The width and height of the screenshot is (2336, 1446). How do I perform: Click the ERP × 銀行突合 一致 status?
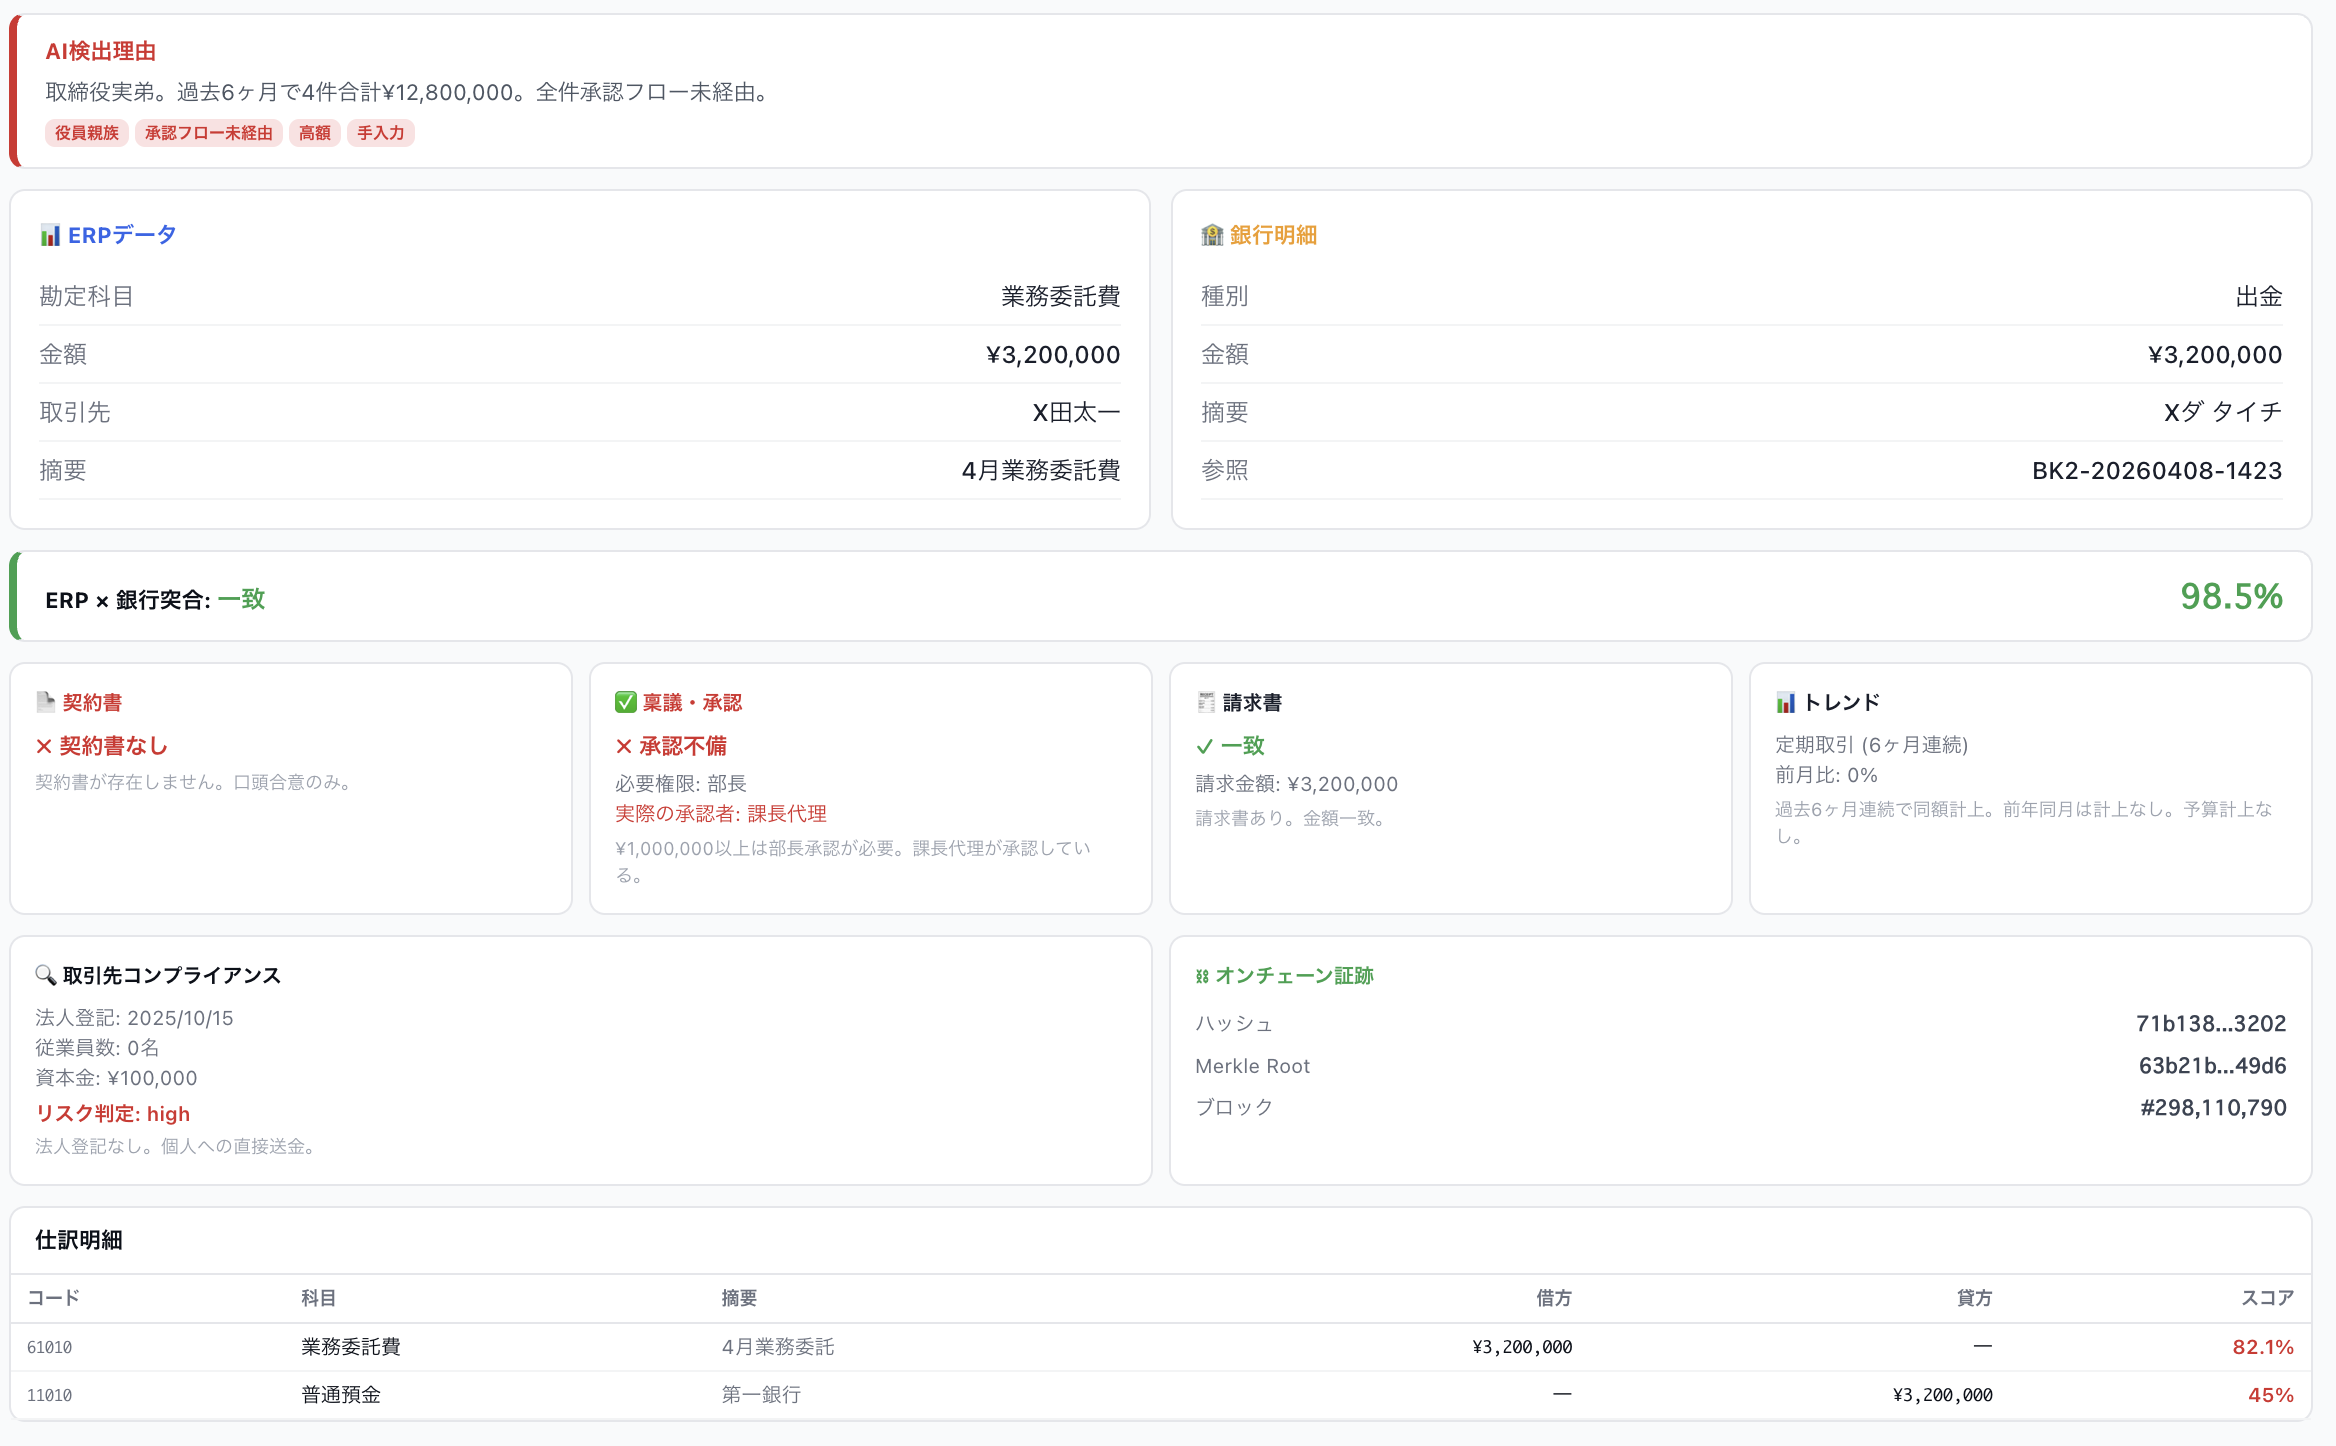[x=241, y=600]
